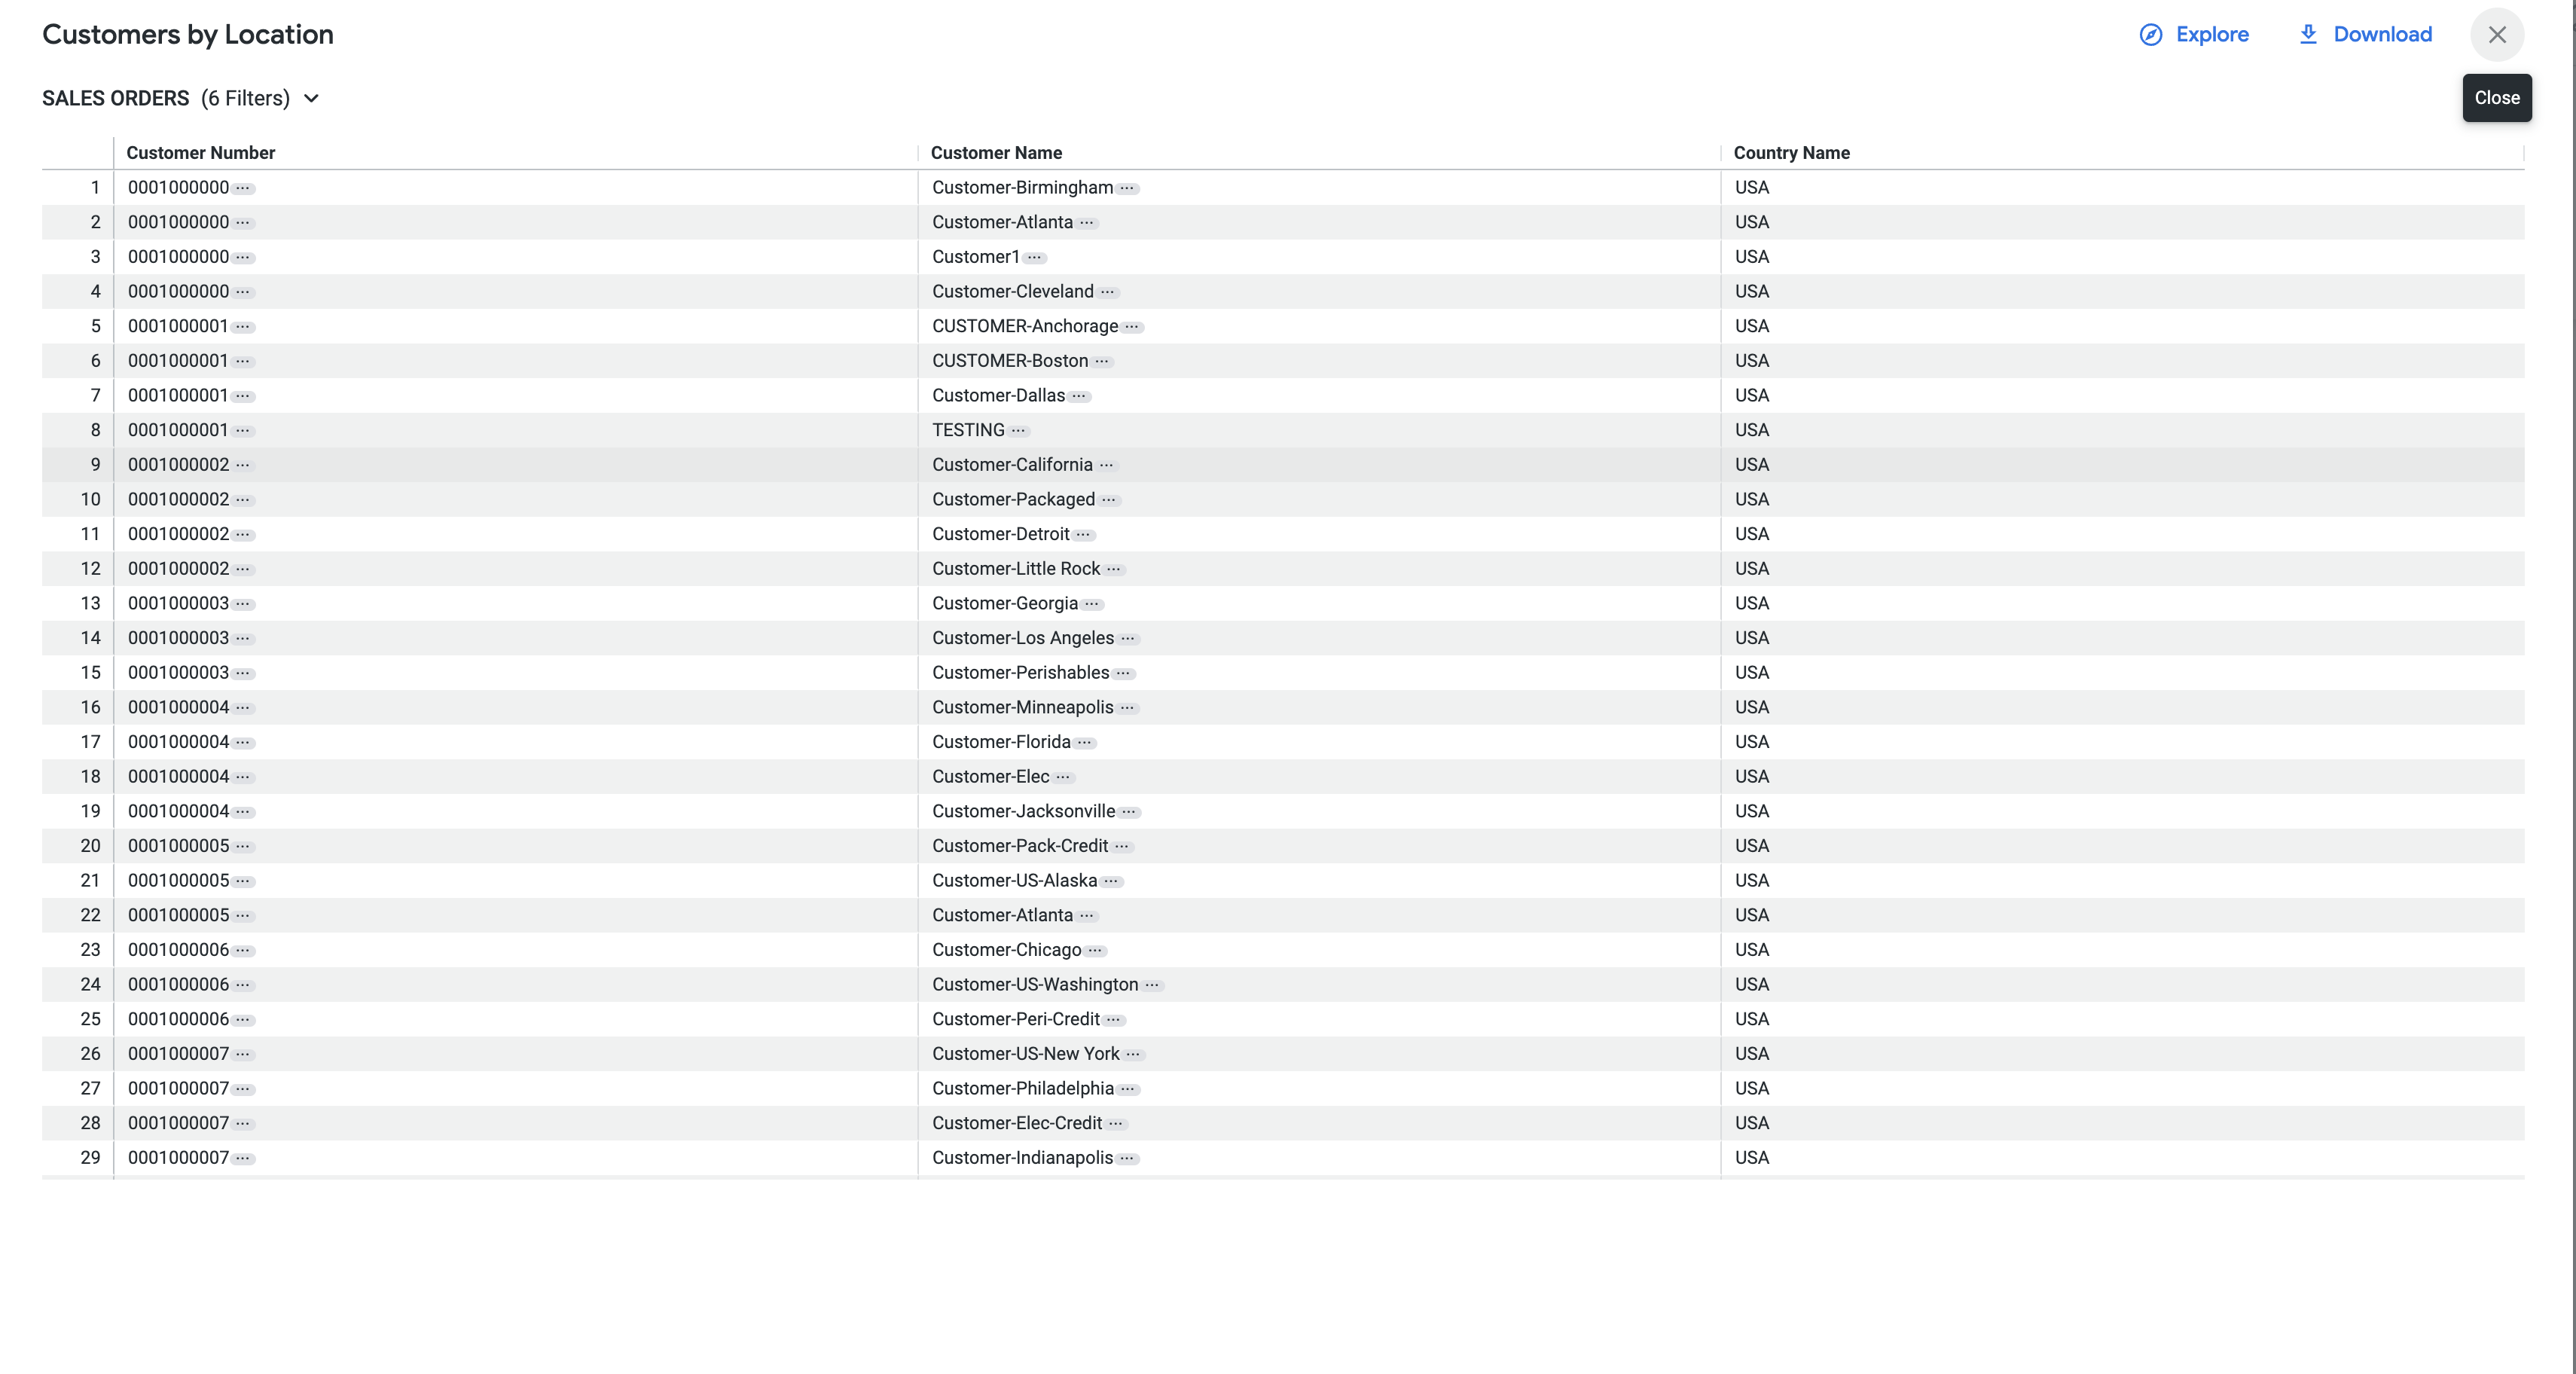
Task: Select customer number in row 5
Action: pos(178,326)
